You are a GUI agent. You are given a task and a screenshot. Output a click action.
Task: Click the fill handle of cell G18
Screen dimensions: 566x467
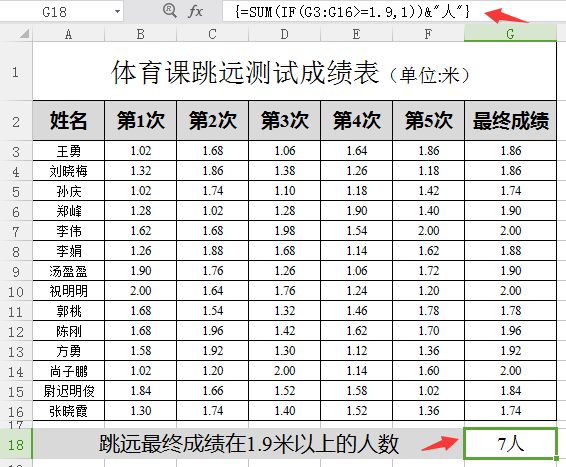coord(556,459)
